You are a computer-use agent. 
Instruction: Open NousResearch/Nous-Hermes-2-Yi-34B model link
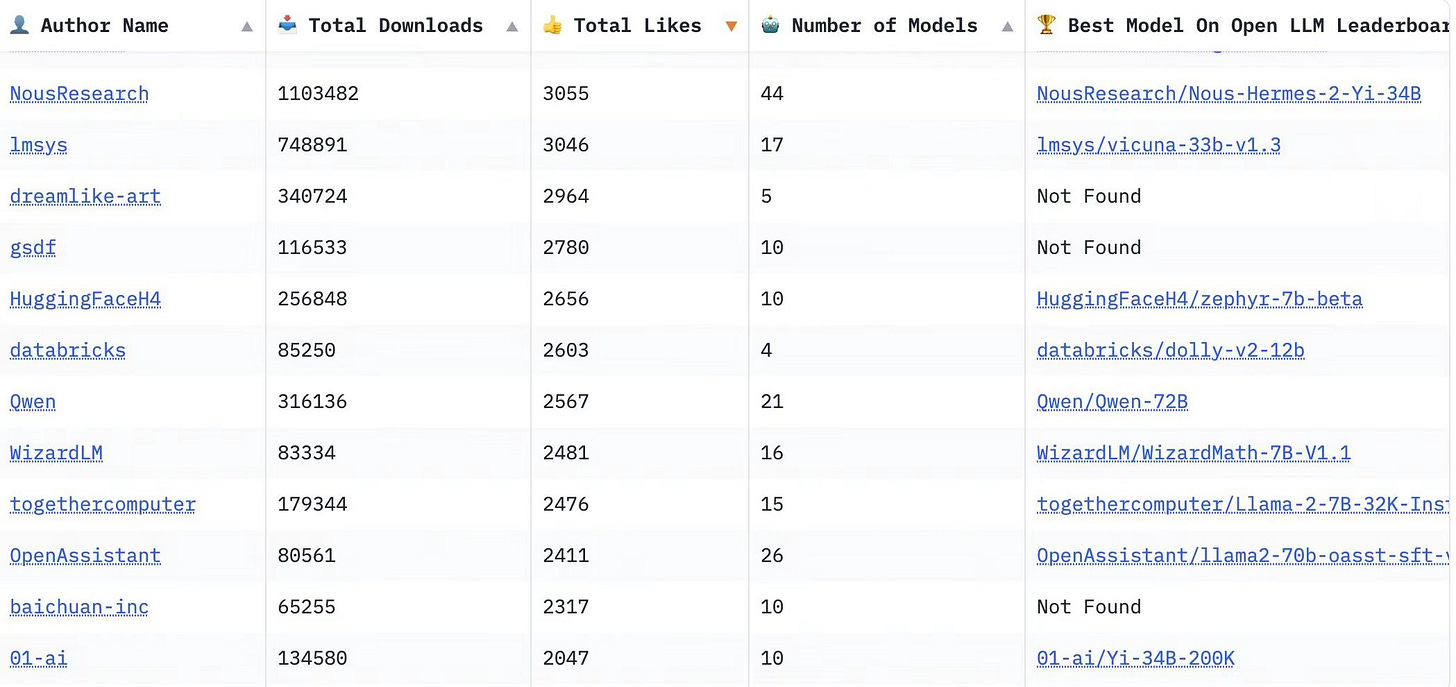click(x=1229, y=94)
